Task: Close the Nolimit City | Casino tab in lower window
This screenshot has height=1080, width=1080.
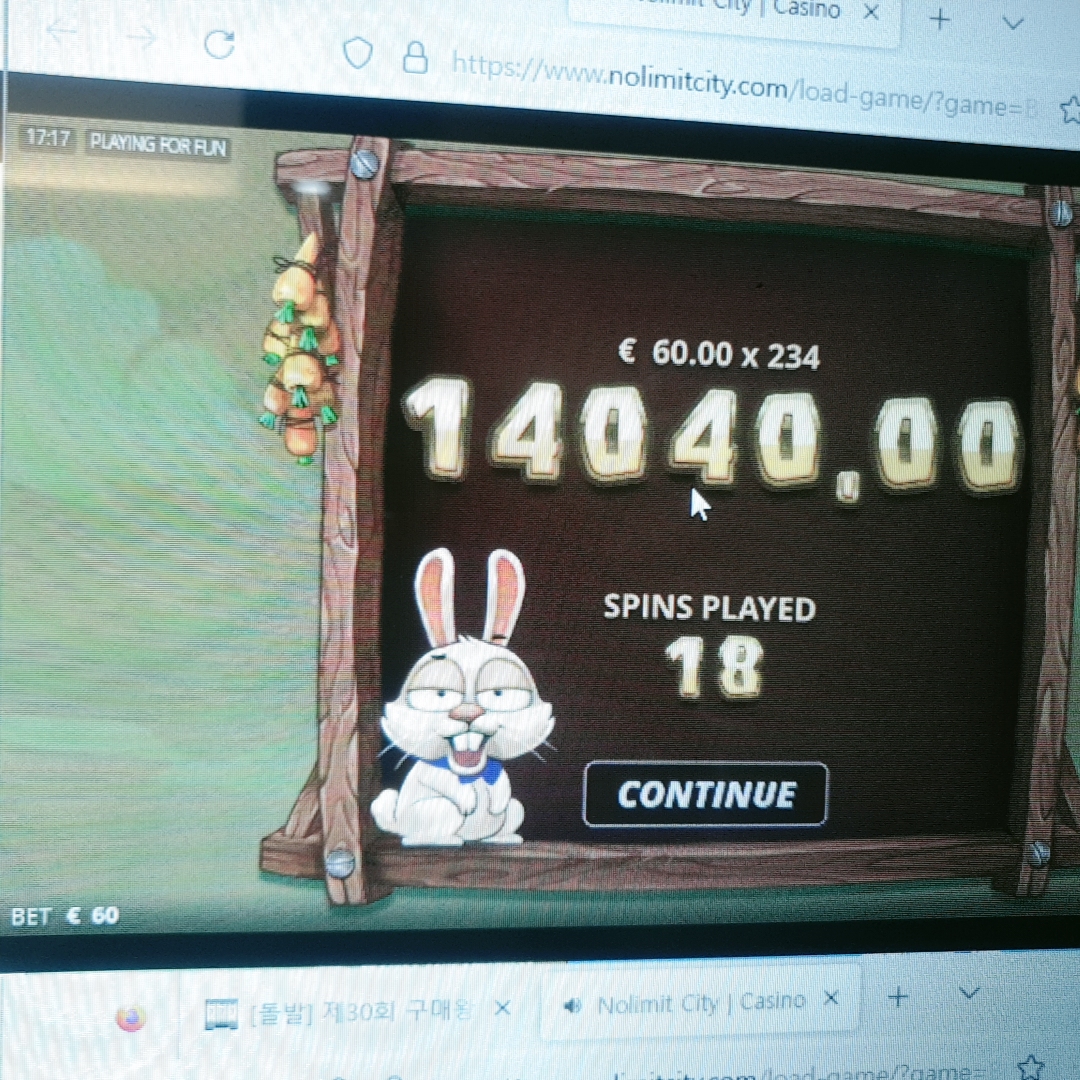Action: (831, 998)
